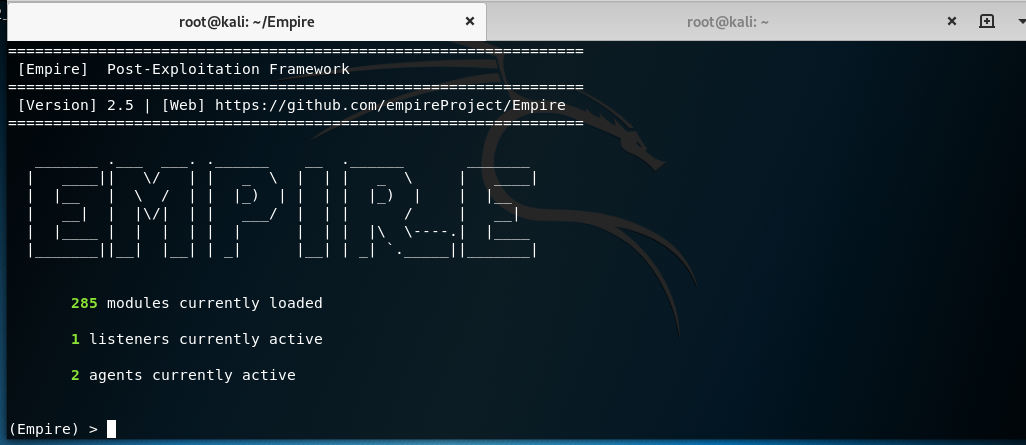
Task: Select the "1 listeners currently active" line
Action: point(197,340)
